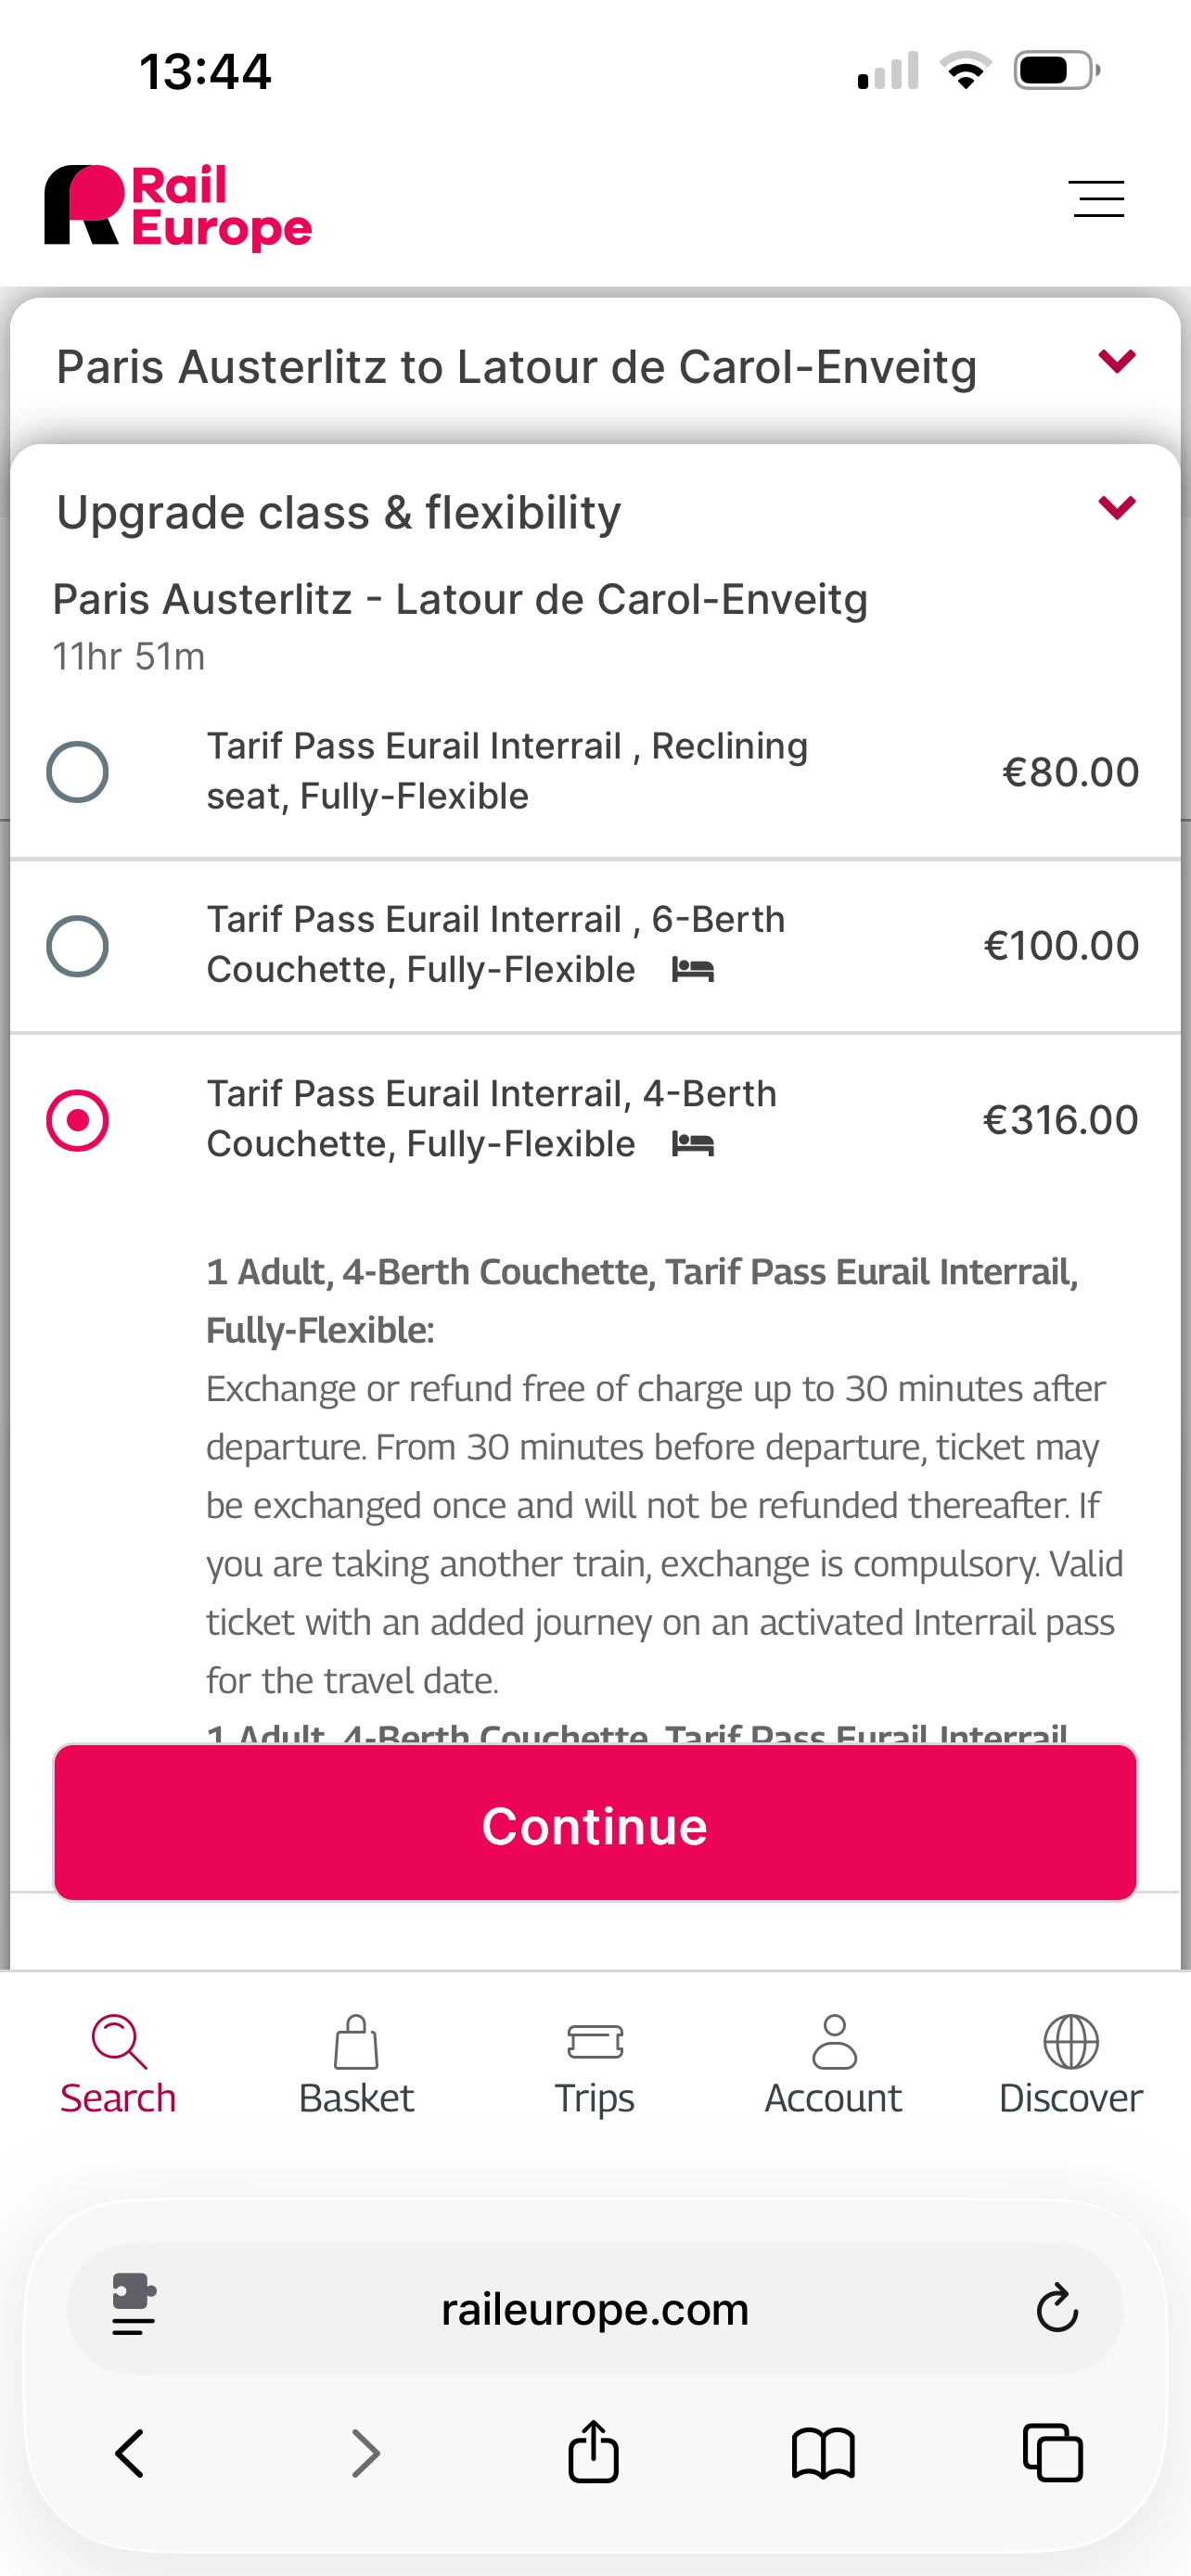Open Safari bookmarks book icon

[823, 2453]
